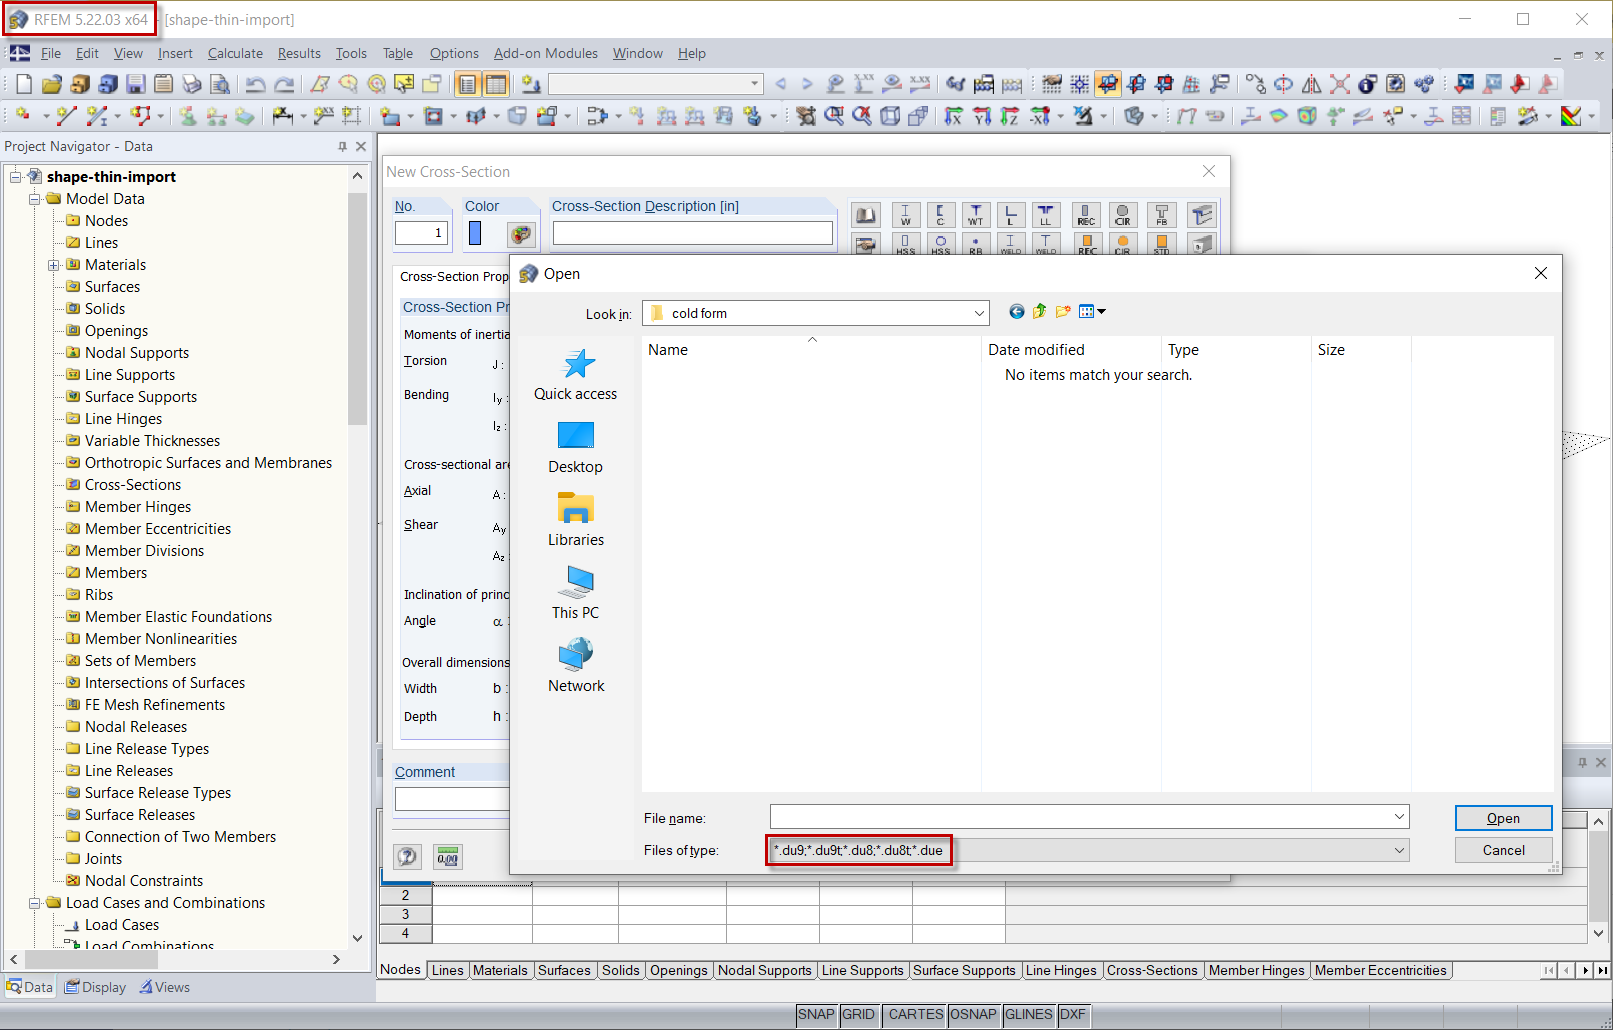Choose the HSS hollow section icon
This screenshot has width=1613, height=1030.
tap(906, 246)
